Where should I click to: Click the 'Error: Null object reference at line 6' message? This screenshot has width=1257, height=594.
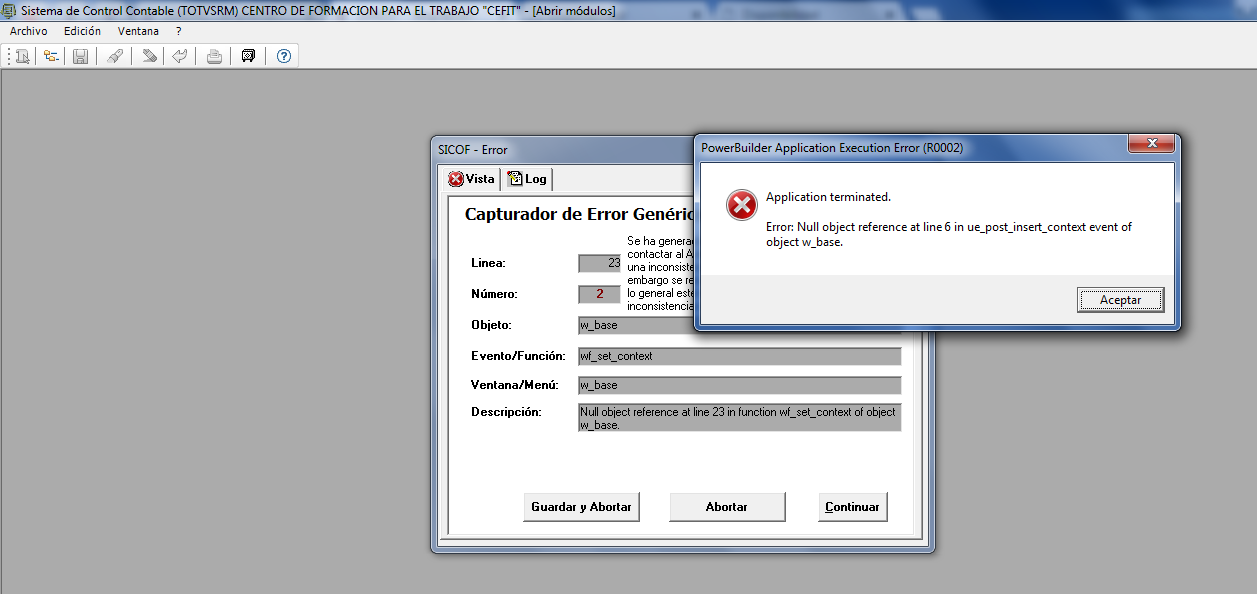(x=948, y=234)
